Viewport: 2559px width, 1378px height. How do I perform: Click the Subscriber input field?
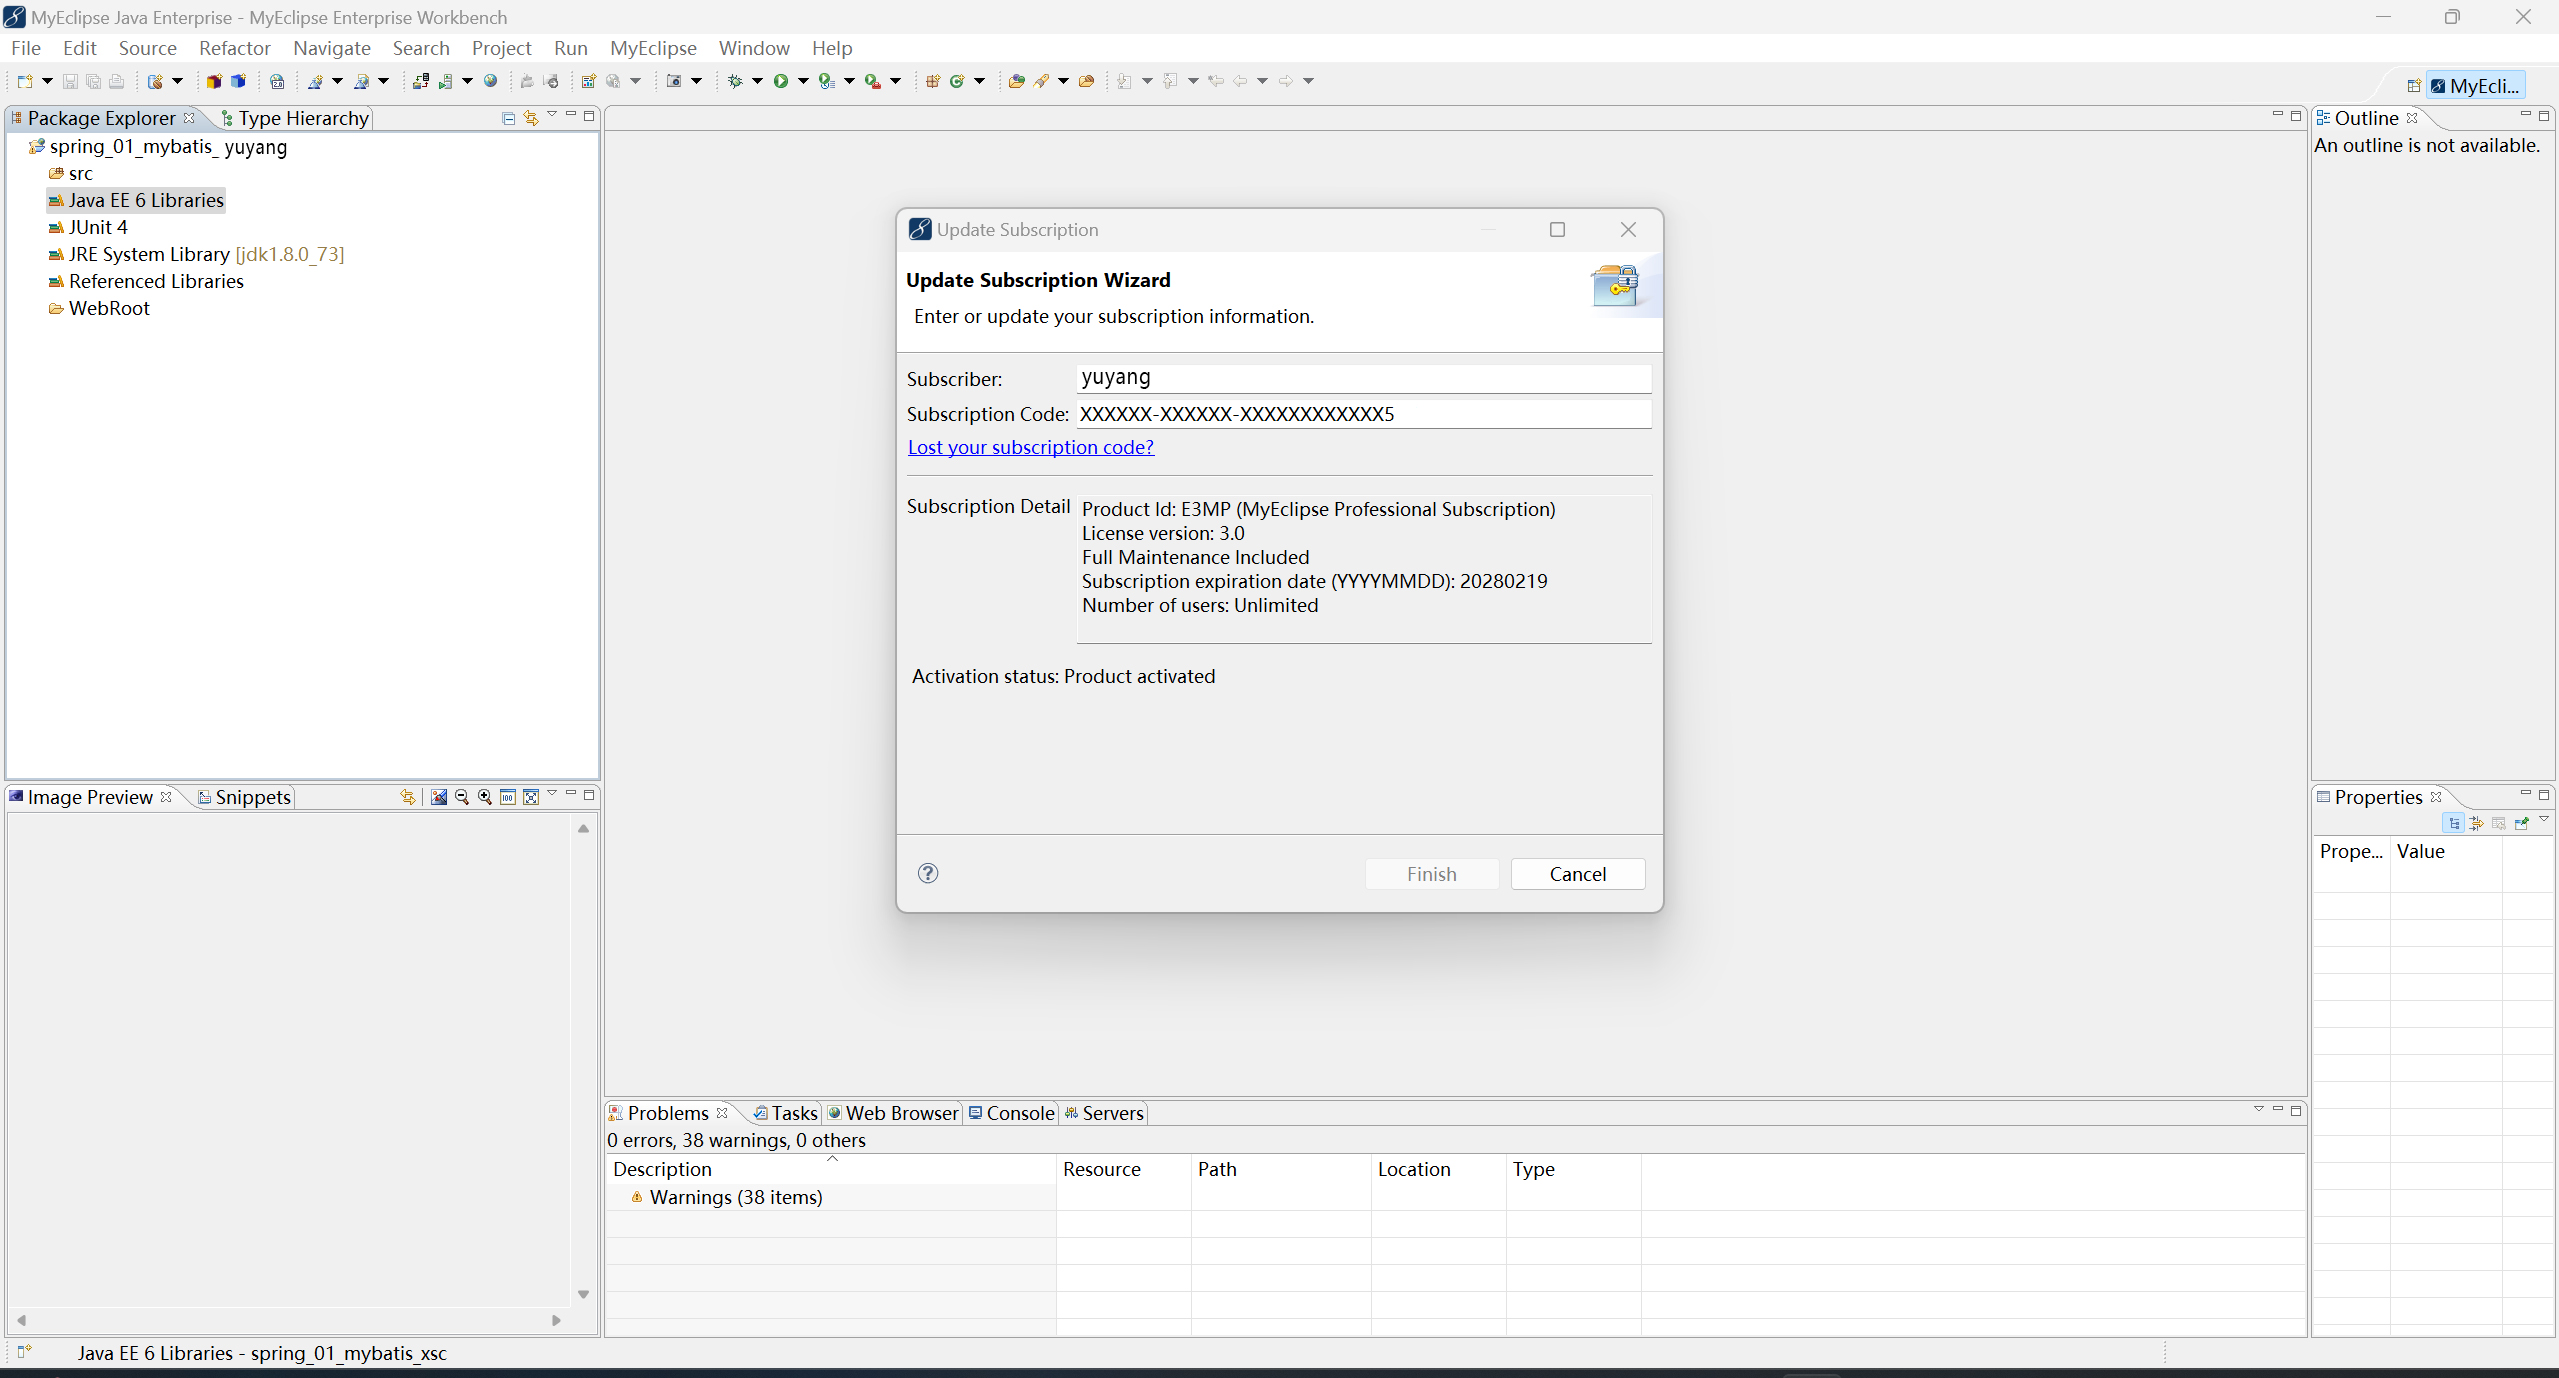[1363, 378]
